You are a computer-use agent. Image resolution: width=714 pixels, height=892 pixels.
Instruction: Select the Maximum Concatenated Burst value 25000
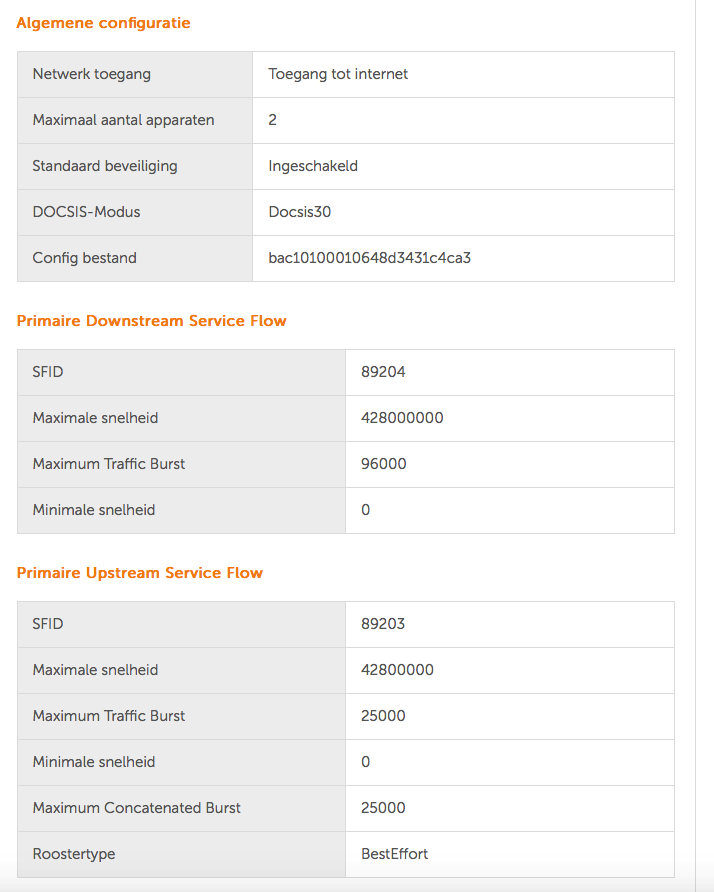tap(383, 808)
